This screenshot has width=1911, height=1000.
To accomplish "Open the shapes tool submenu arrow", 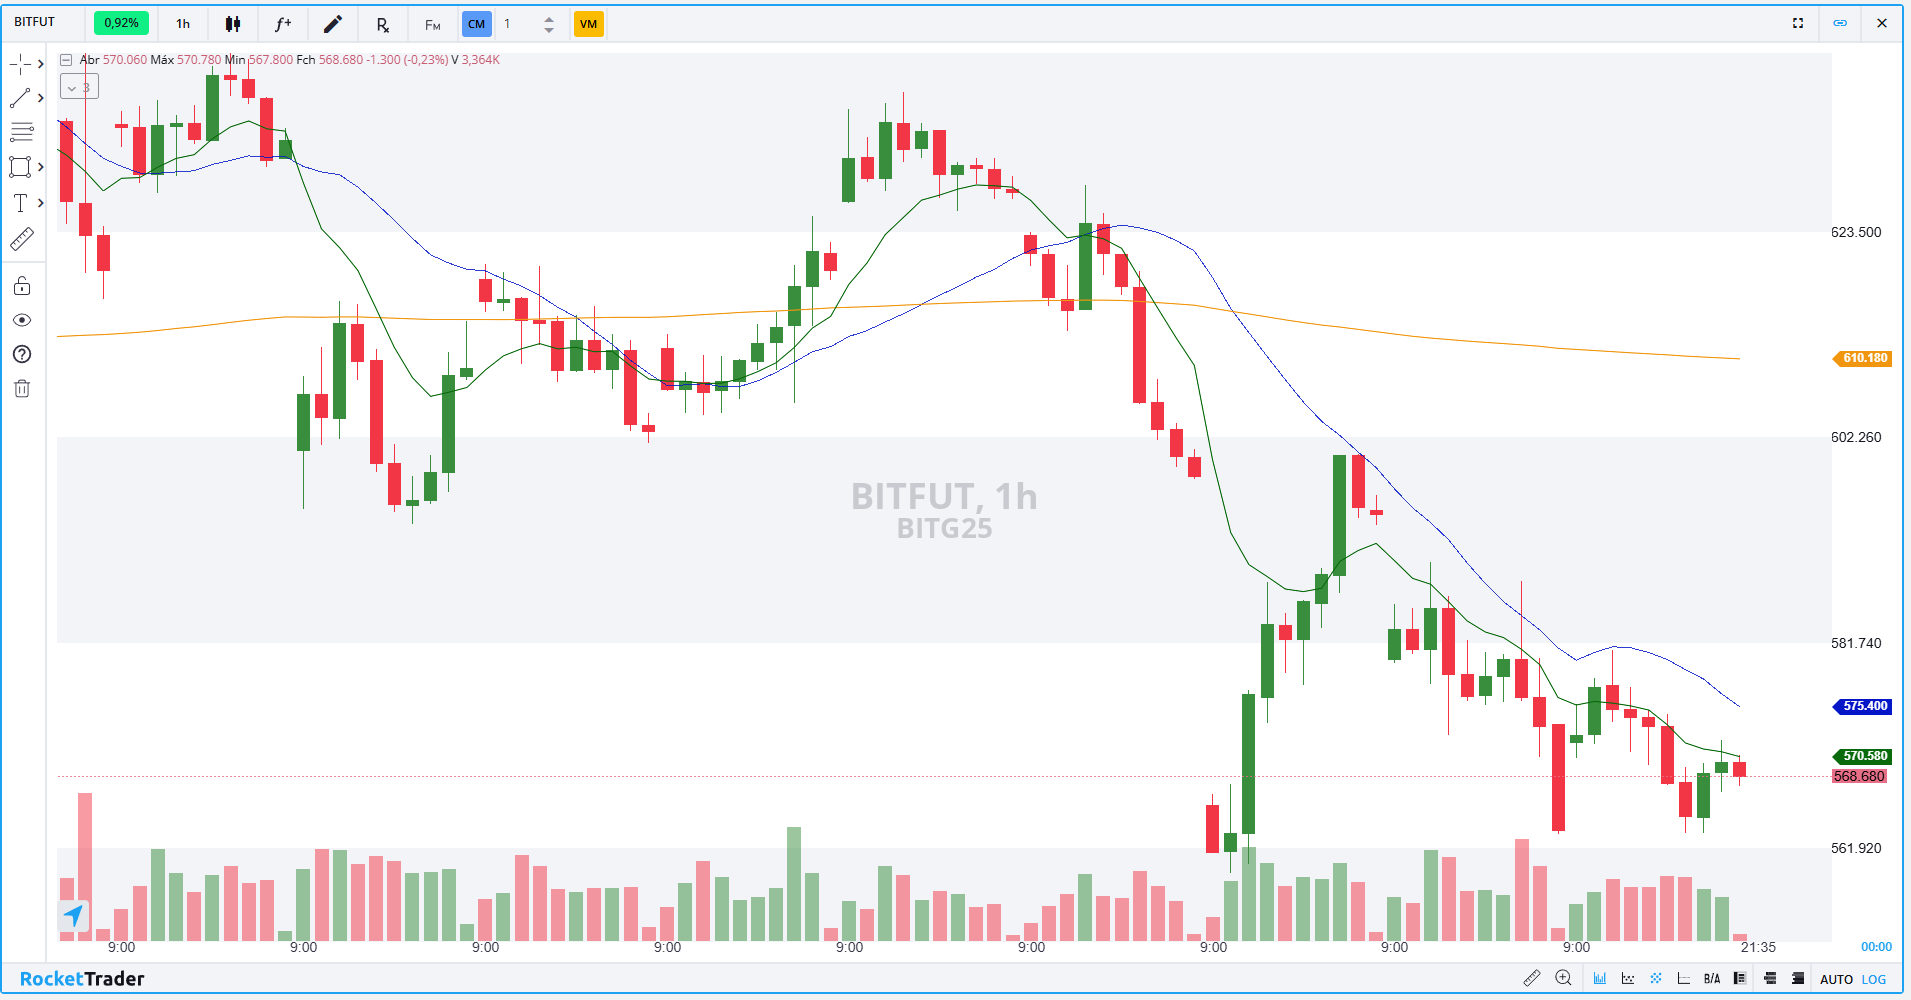I will (x=42, y=167).
